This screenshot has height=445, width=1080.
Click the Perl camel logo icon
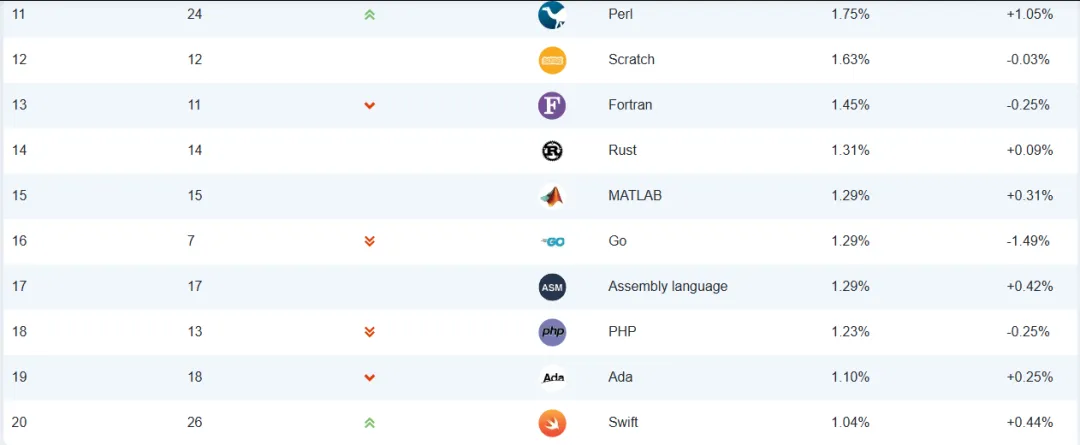(552, 15)
